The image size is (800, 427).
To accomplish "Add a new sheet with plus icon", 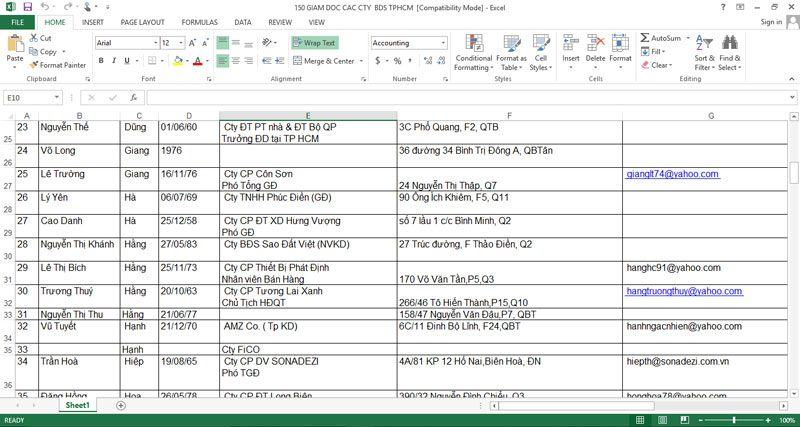I will coord(121,406).
